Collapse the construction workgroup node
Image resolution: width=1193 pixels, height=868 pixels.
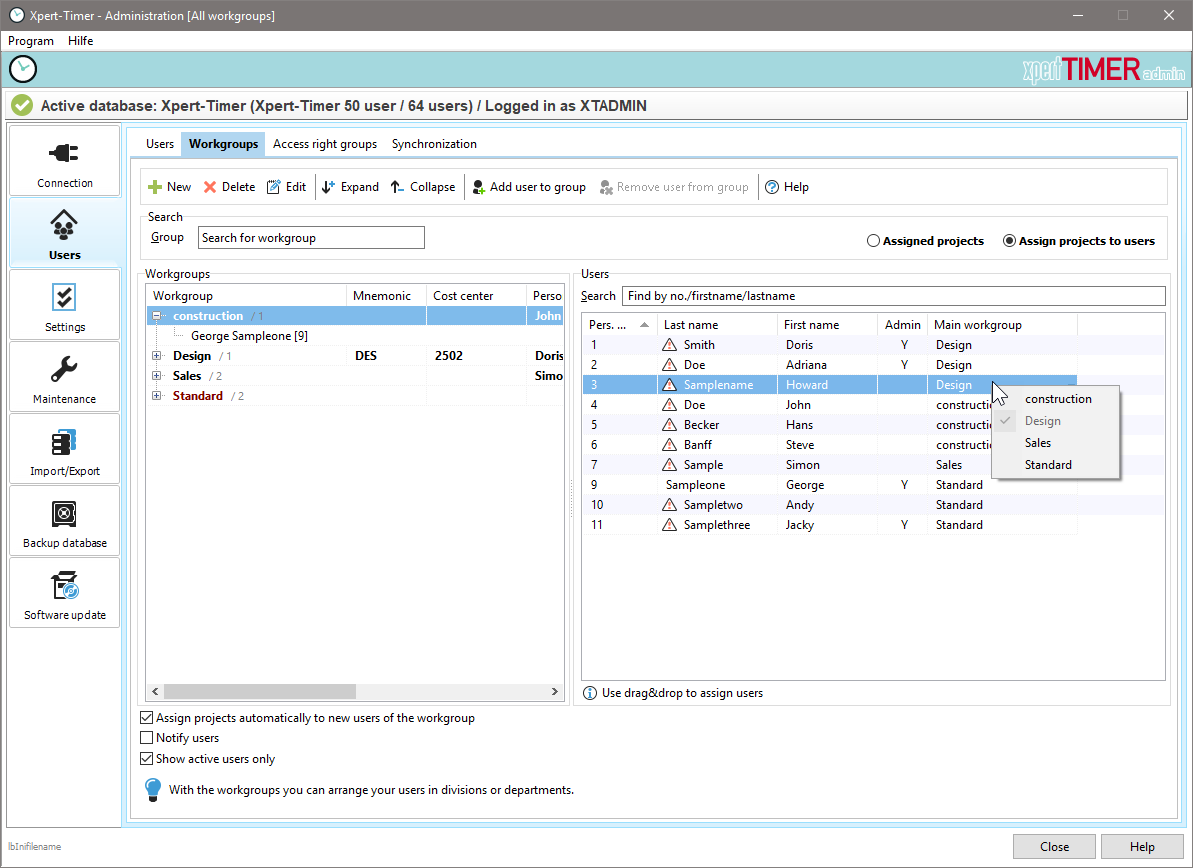coord(157,316)
